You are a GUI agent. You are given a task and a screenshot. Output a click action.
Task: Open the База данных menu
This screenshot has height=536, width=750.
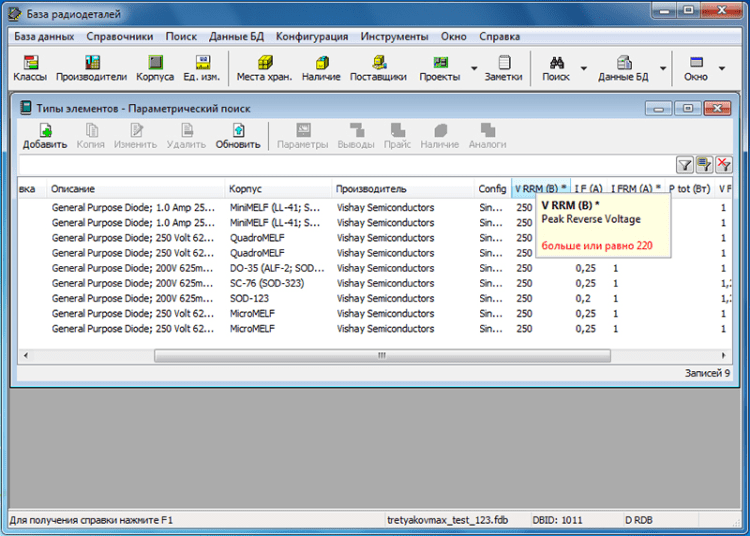[x=44, y=36]
